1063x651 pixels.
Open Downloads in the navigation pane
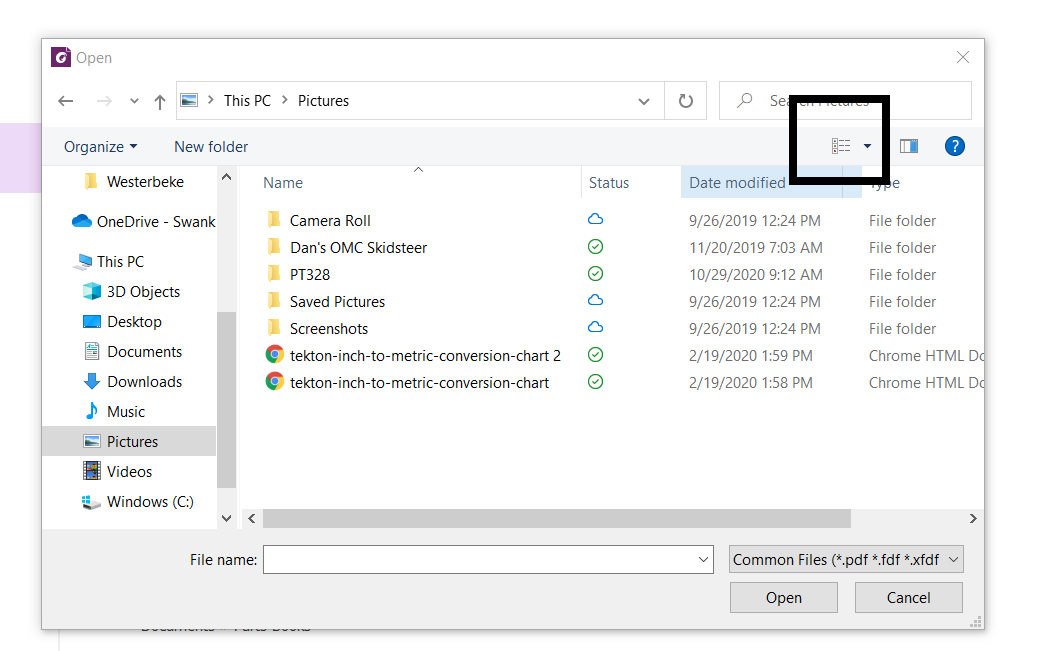click(x=144, y=382)
